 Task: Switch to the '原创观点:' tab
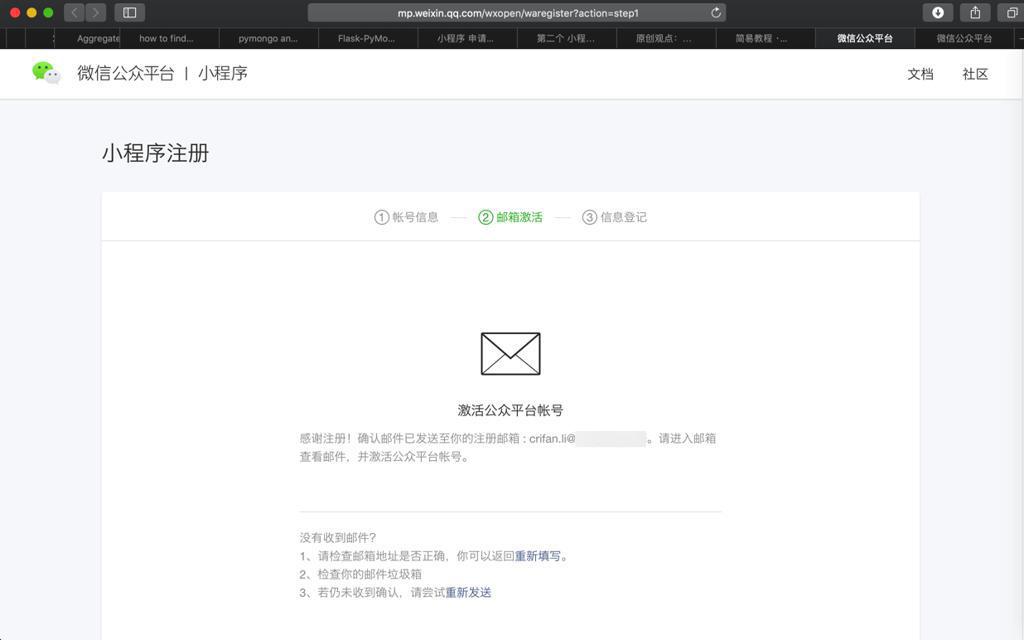pyautogui.click(x=666, y=39)
